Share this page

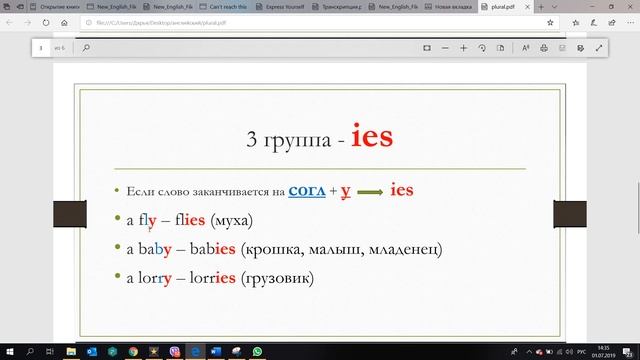tap(612, 23)
